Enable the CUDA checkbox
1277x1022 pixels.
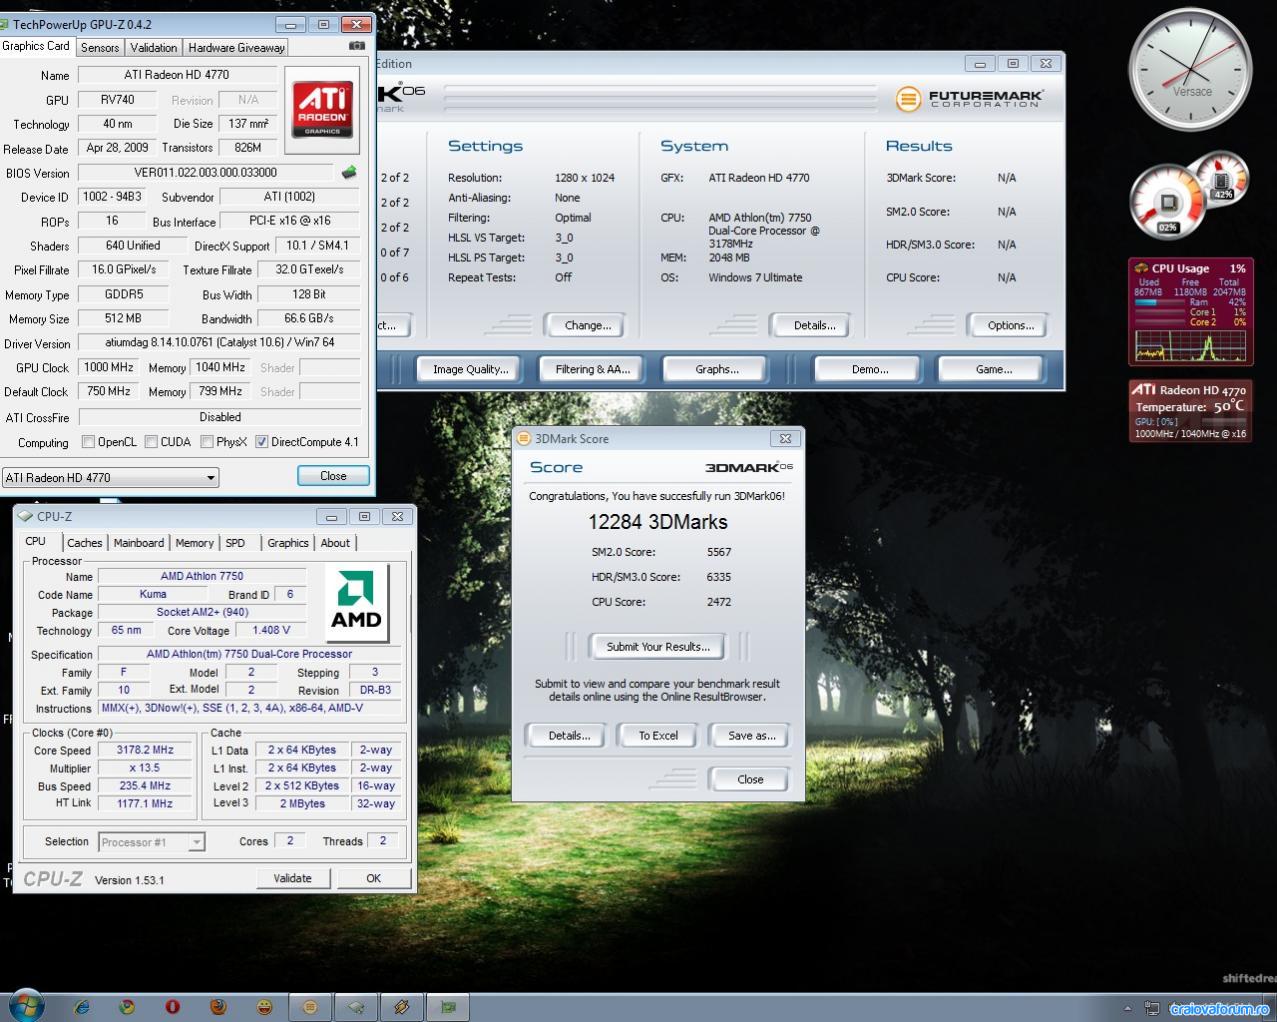pyautogui.click(x=151, y=441)
